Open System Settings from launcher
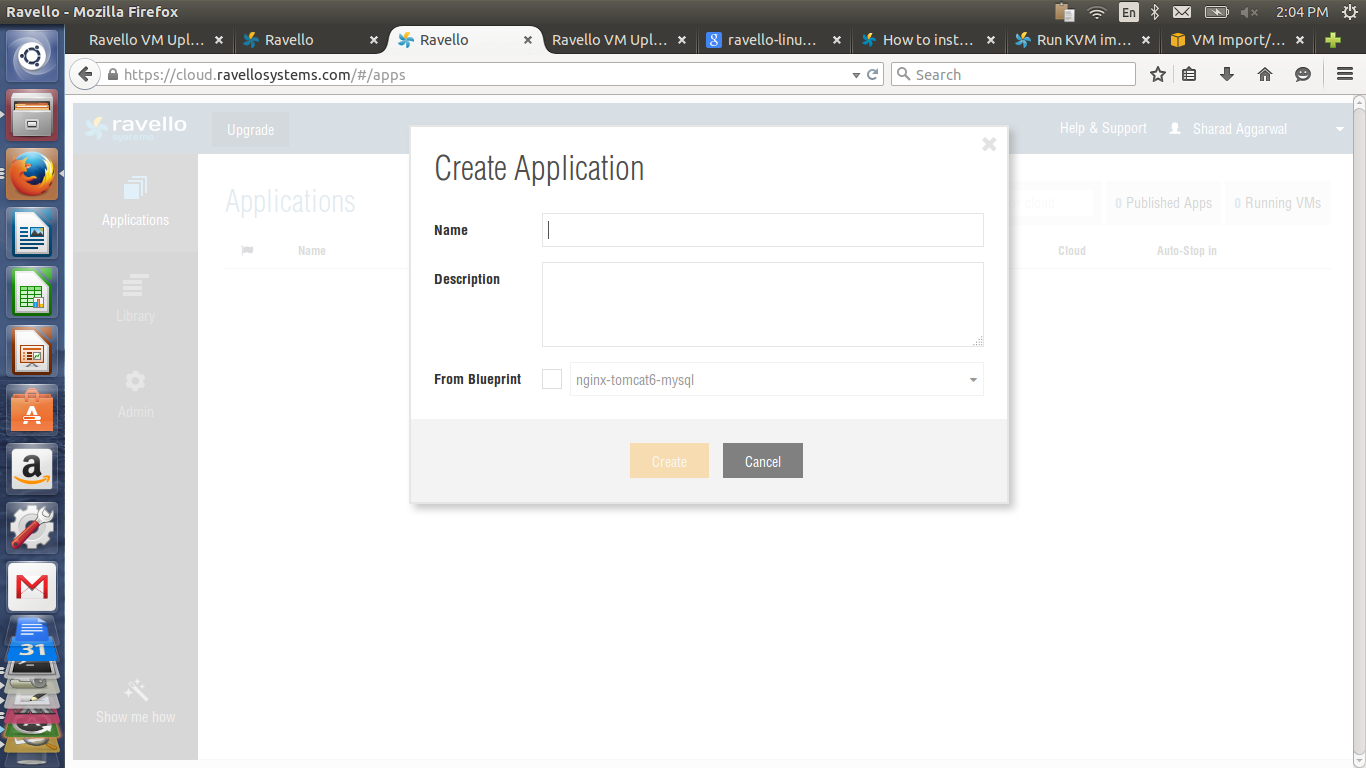 pos(32,528)
